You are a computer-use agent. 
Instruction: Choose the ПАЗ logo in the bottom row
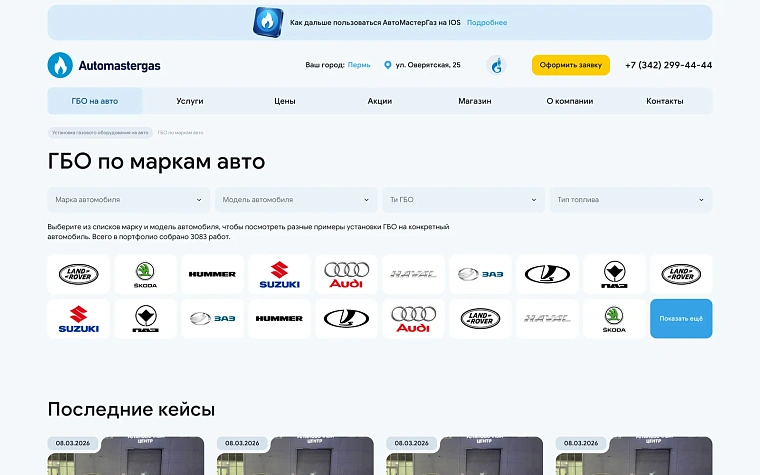145,318
